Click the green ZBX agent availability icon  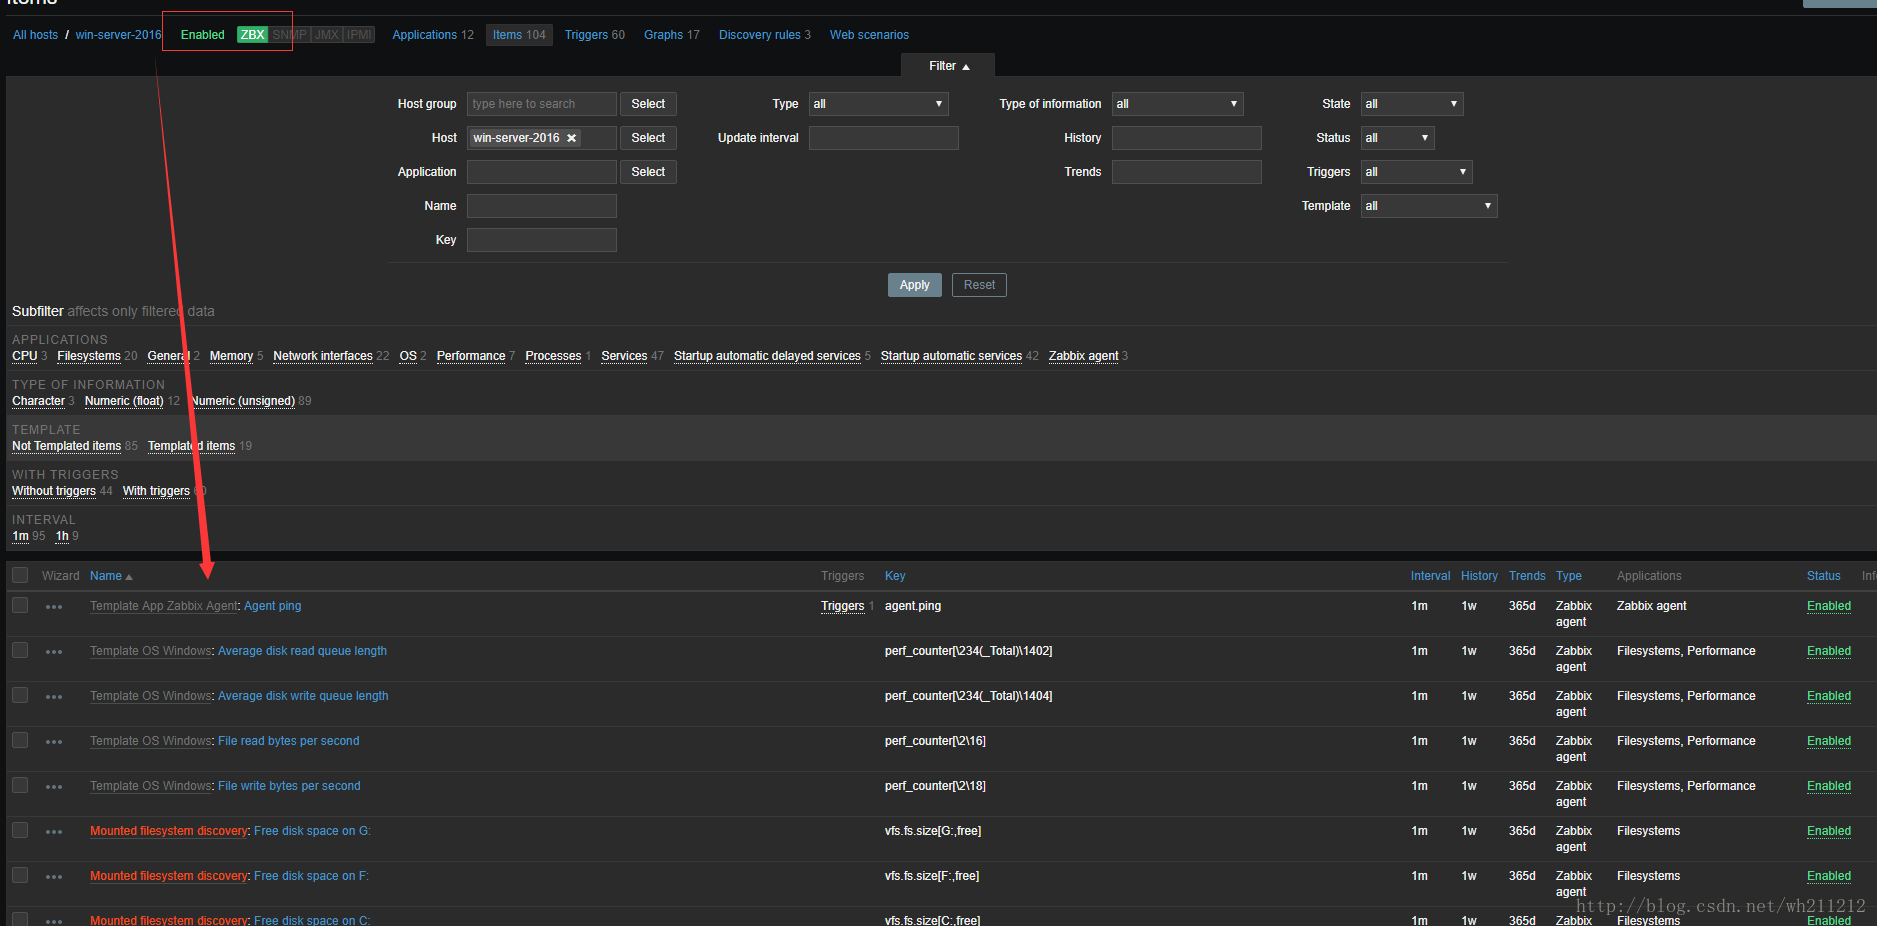click(253, 34)
